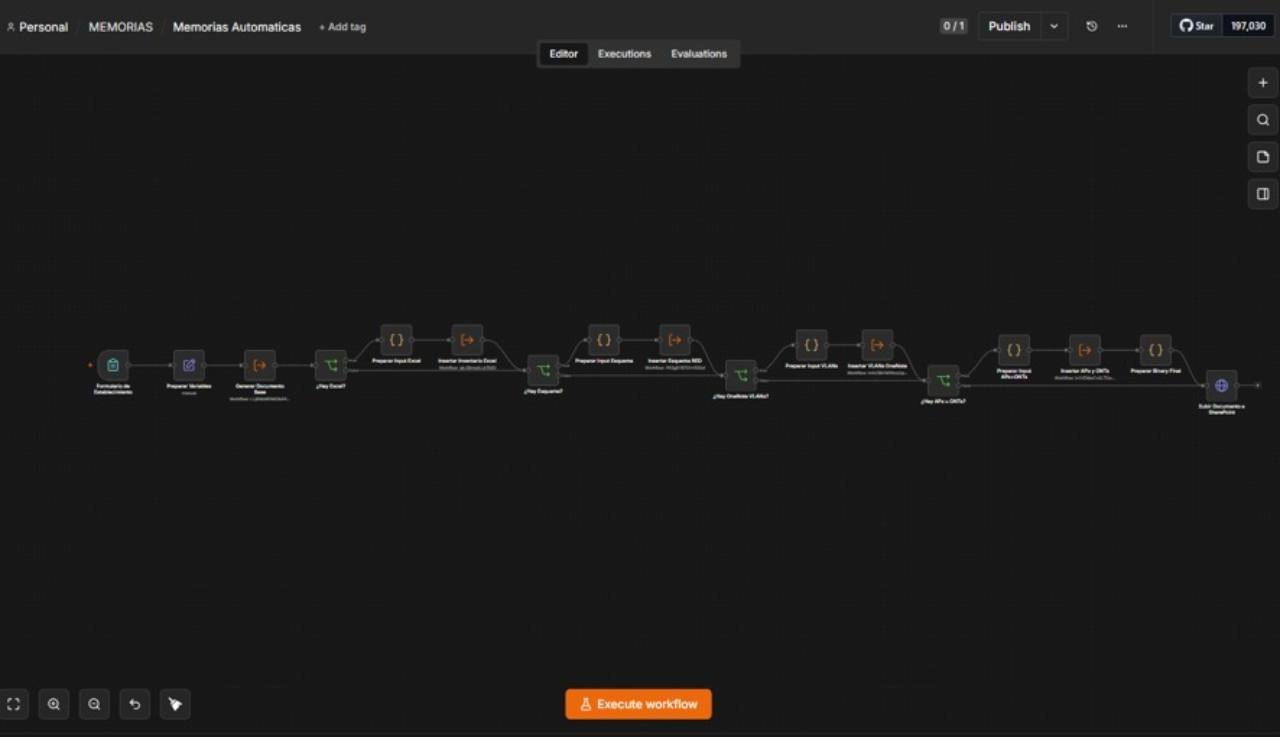Select the Insertar VLANs OneNote node
This screenshot has height=737, width=1280.
click(x=877, y=345)
